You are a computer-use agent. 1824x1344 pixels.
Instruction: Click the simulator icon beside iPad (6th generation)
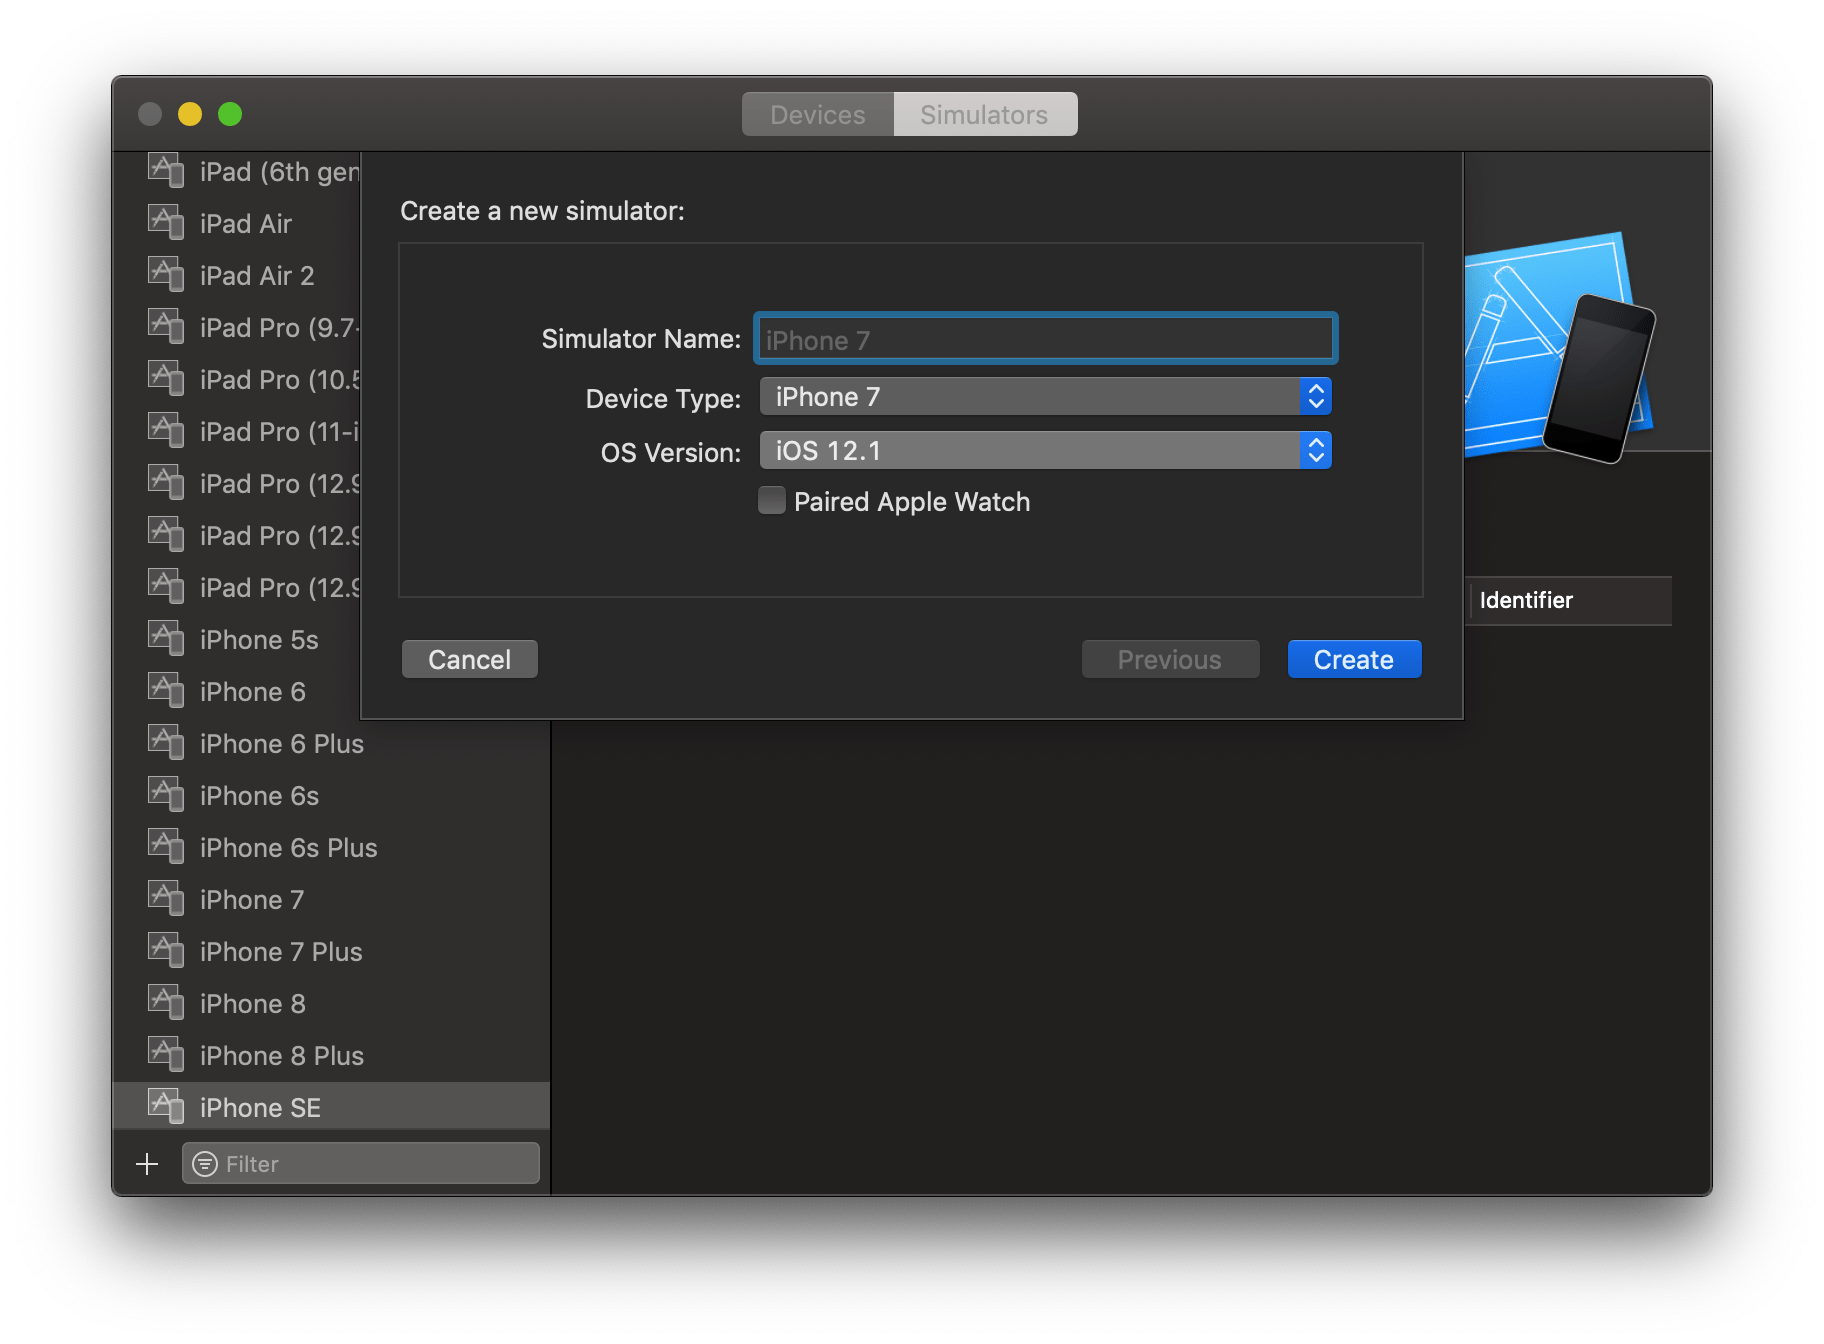click(166, 170)
